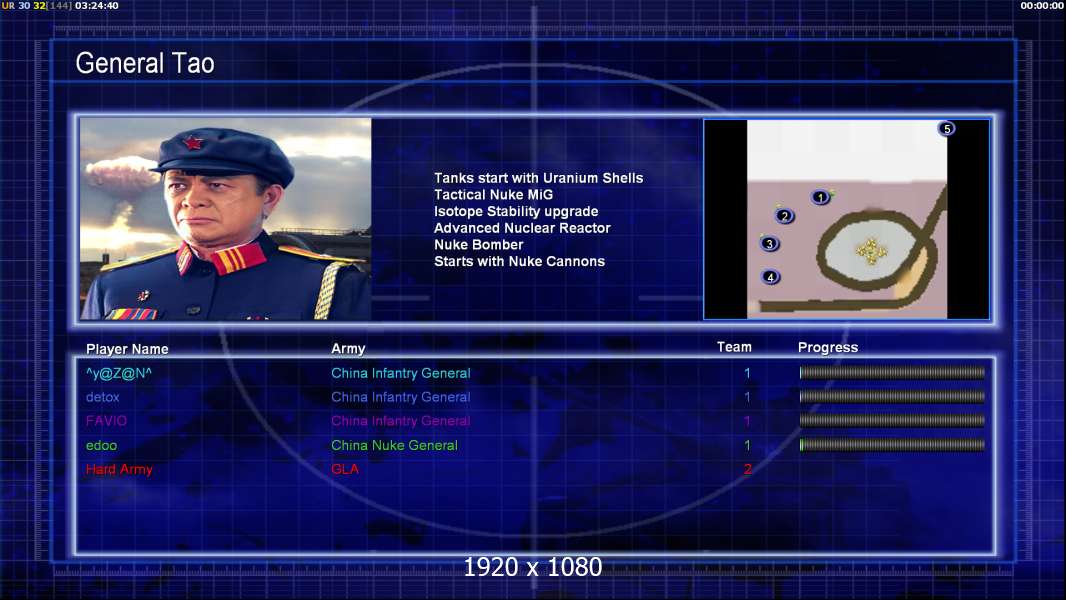
Task: Click the General Tao title text
Action: click(x=145, y=63)
